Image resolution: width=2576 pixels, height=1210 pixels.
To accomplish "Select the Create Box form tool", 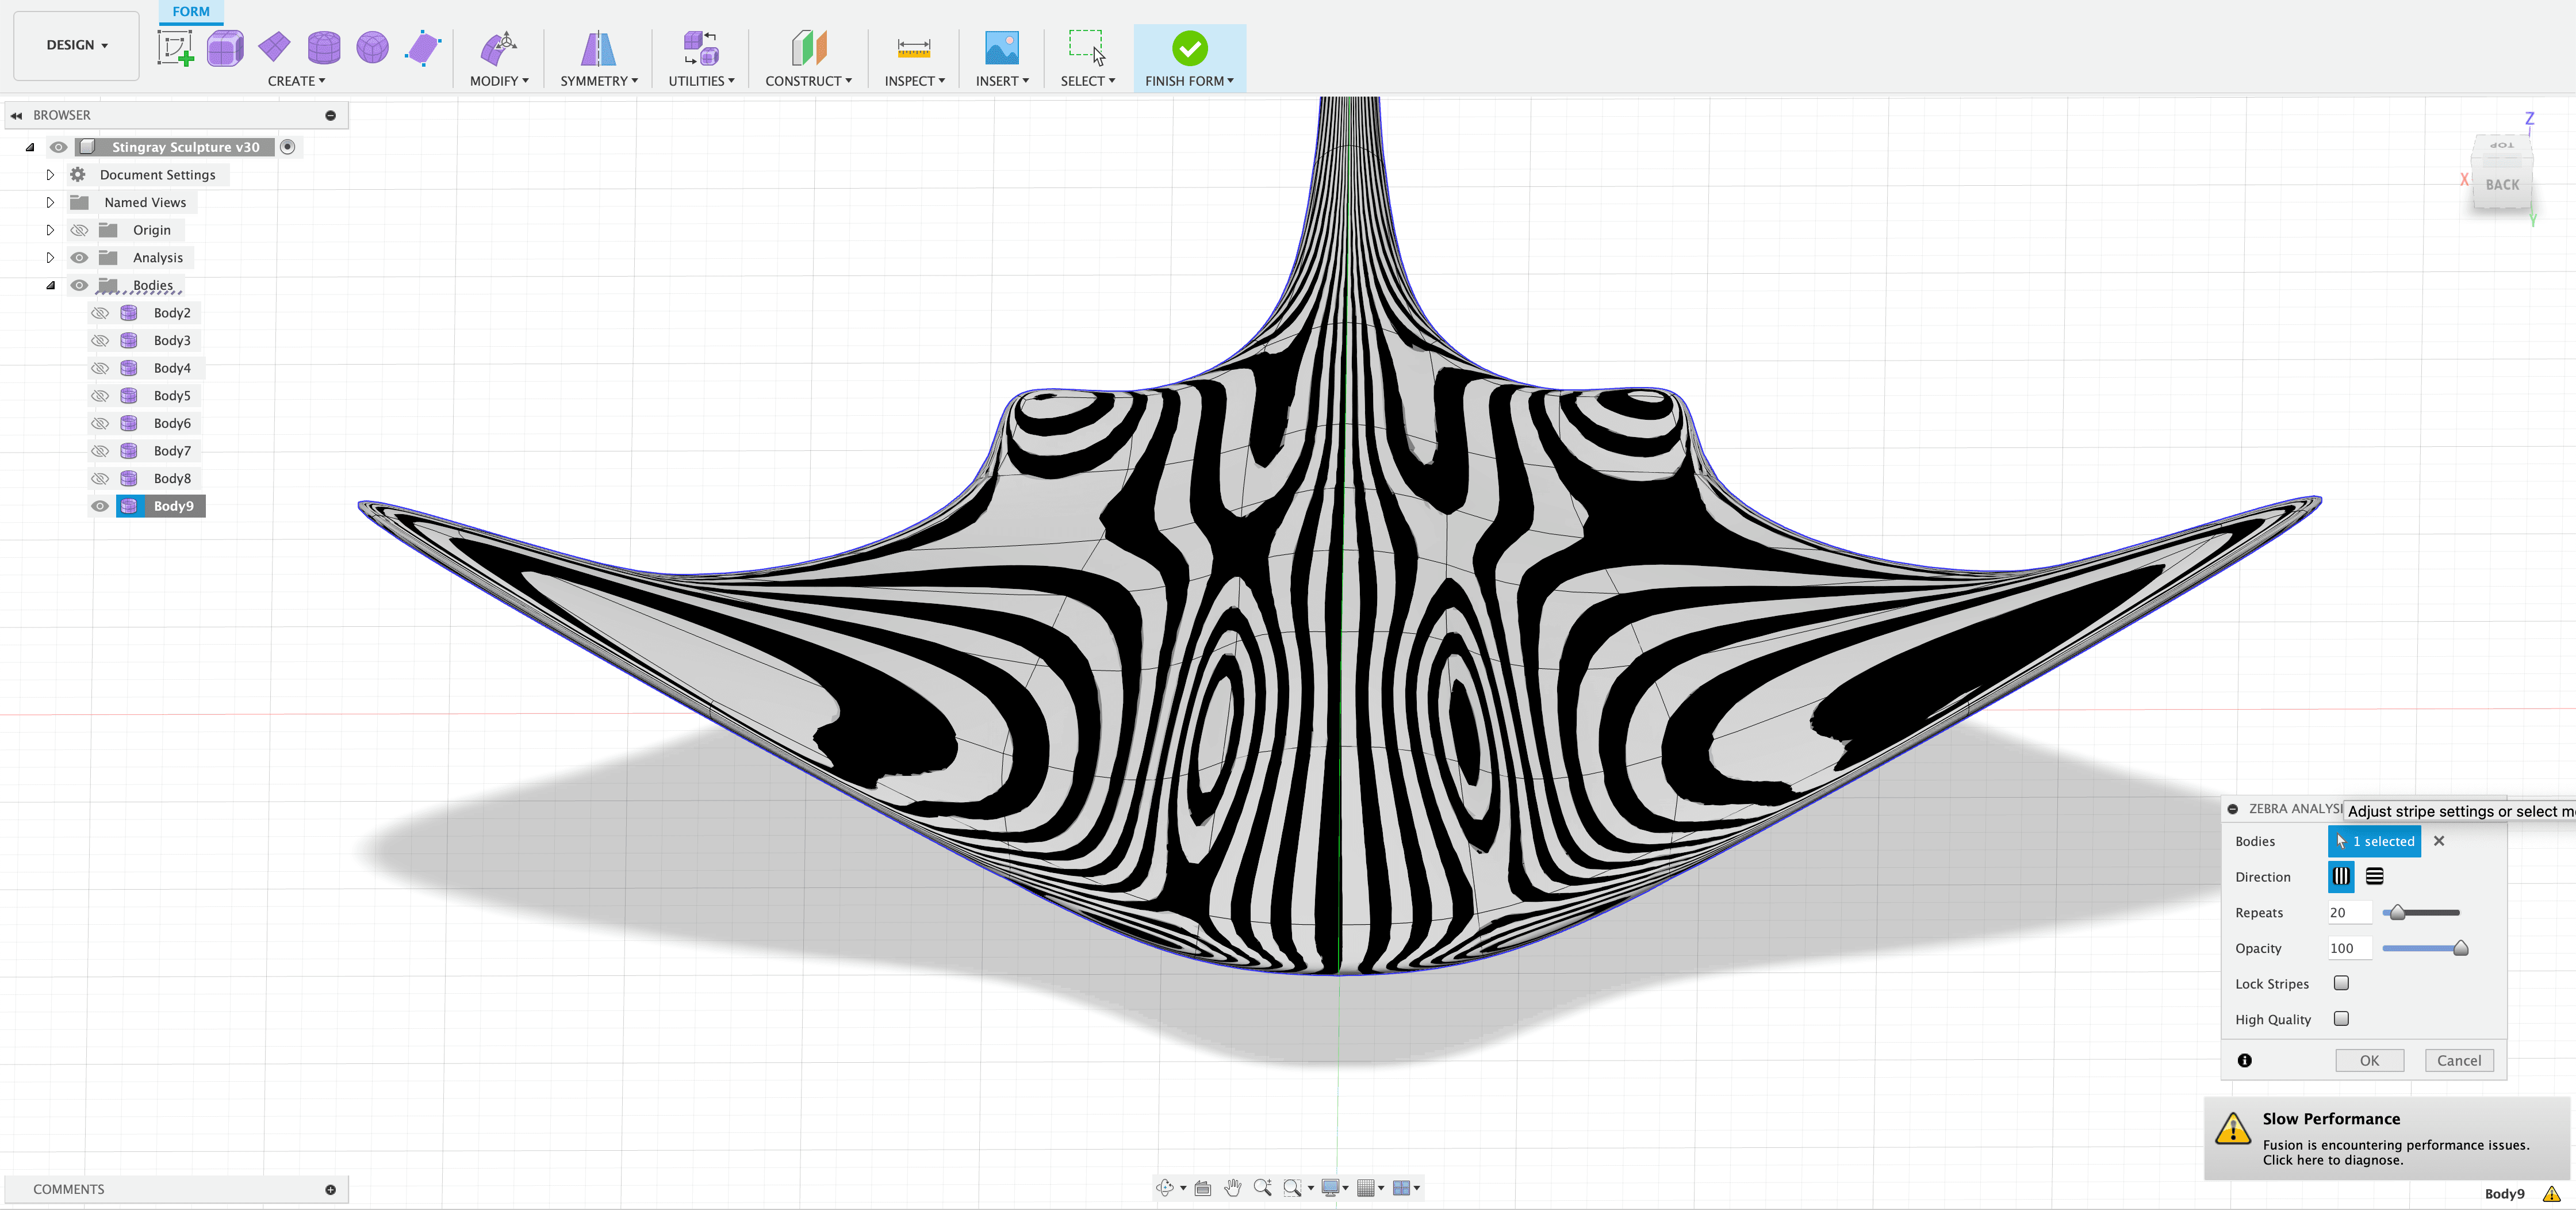I will 225,48.
